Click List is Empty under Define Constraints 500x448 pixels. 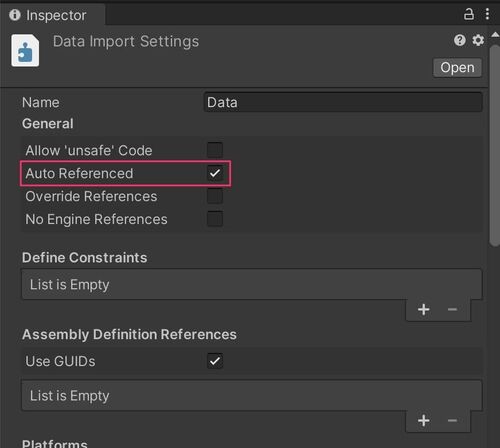69,285
